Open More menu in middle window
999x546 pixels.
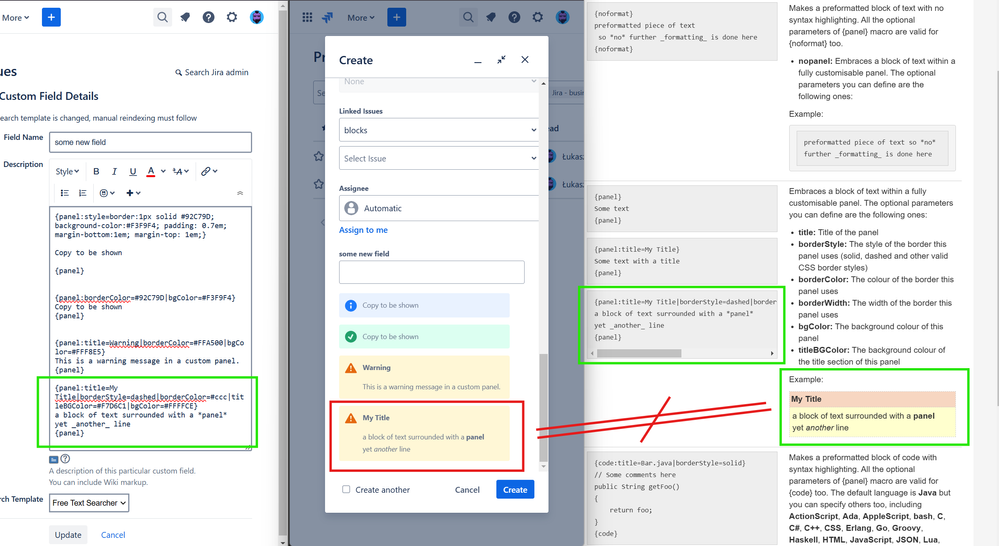(x=361, y=18)
